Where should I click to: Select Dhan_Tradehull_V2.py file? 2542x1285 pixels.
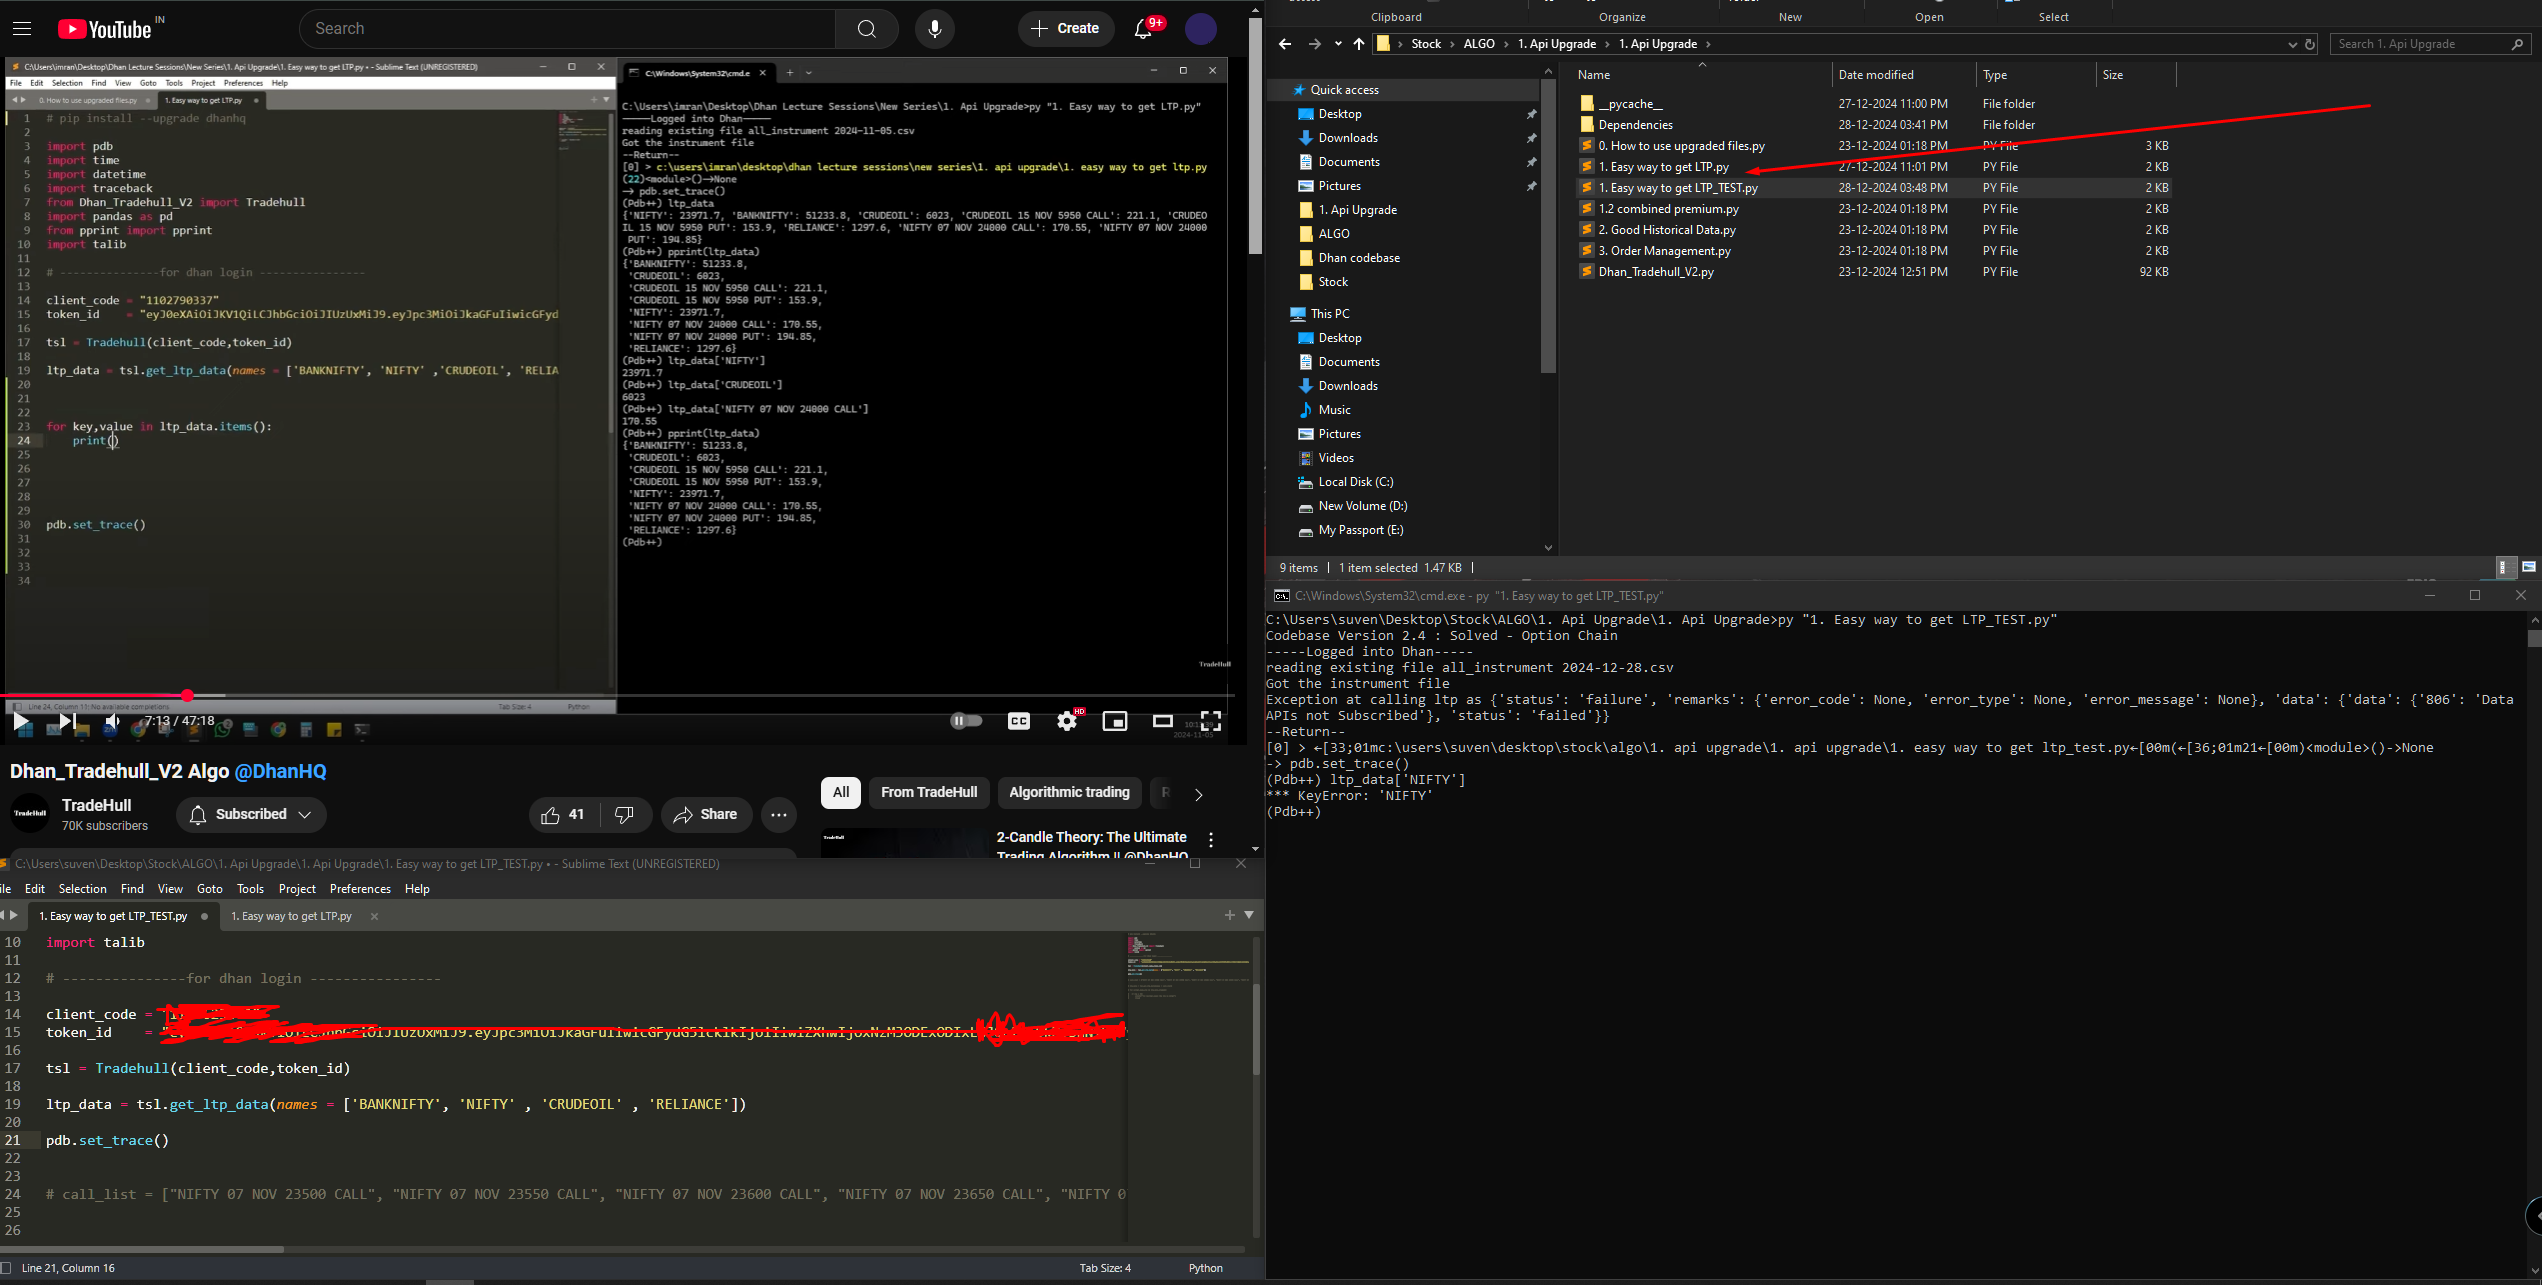[x=1656, y=272]
